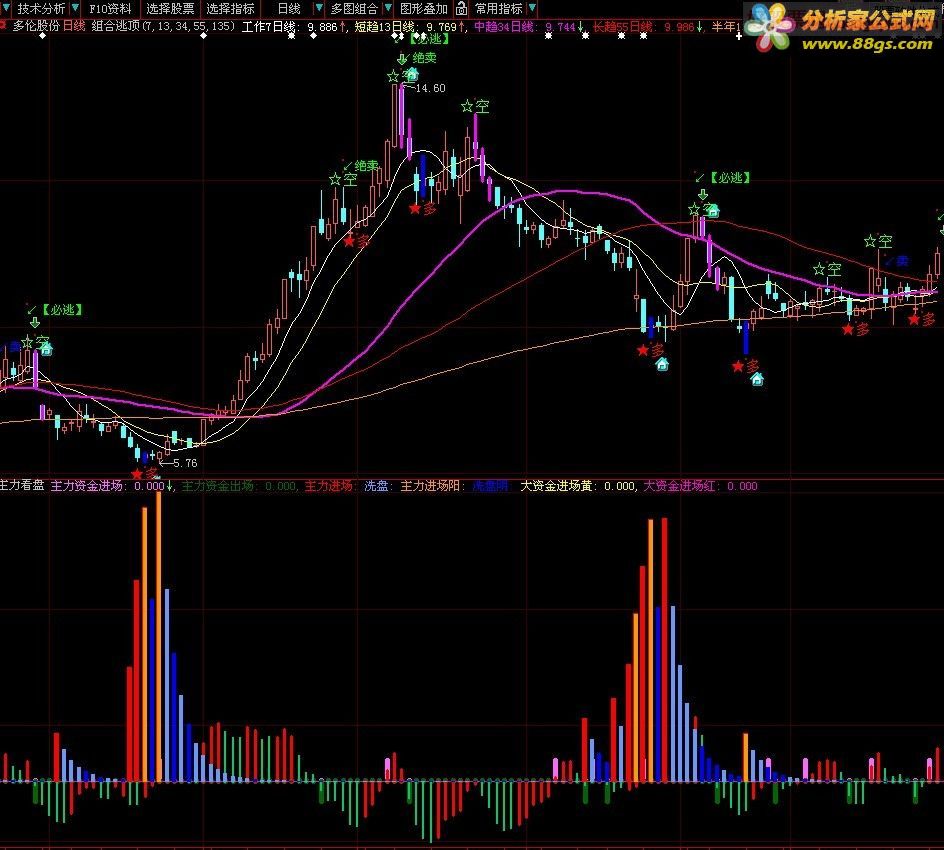Viewport: 944px width, 850px height.
Task: Click the blue 卖 signal near the right edge
Action: click(902, 261)
